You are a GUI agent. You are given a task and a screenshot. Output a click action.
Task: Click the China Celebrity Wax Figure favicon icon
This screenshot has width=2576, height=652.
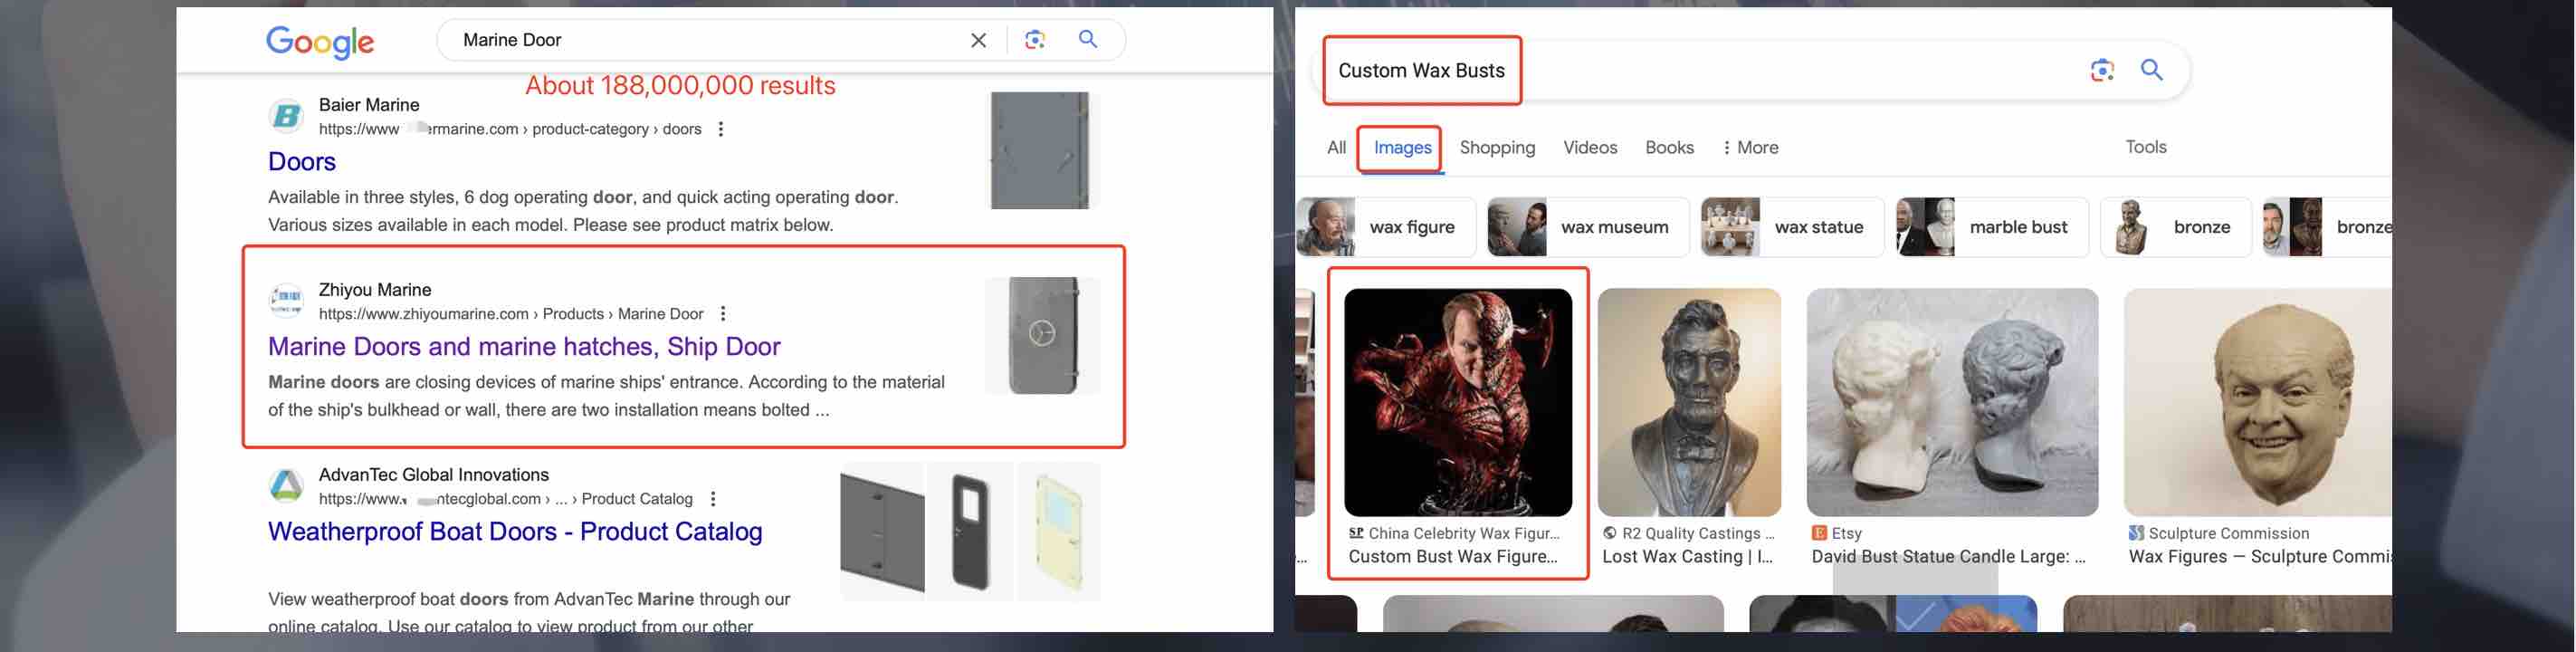coord(1356,534)
